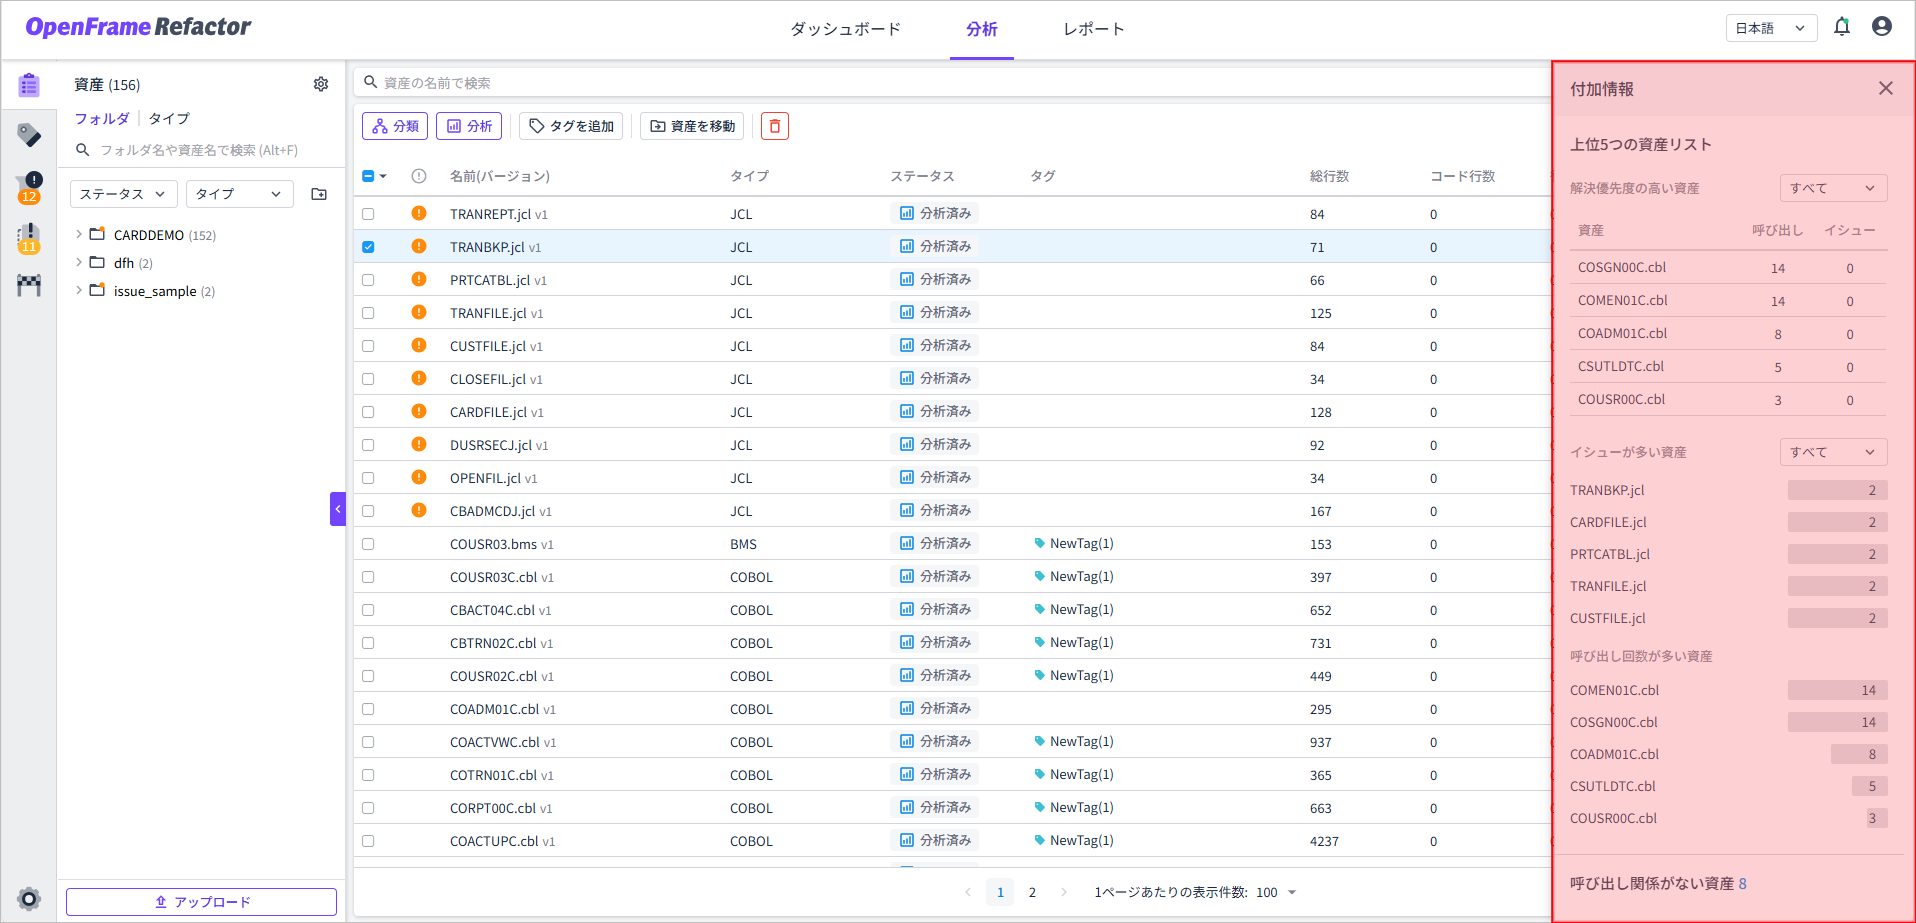
Task: Click the COADM01C.cbl call count bar
Action: (1859, 754)
